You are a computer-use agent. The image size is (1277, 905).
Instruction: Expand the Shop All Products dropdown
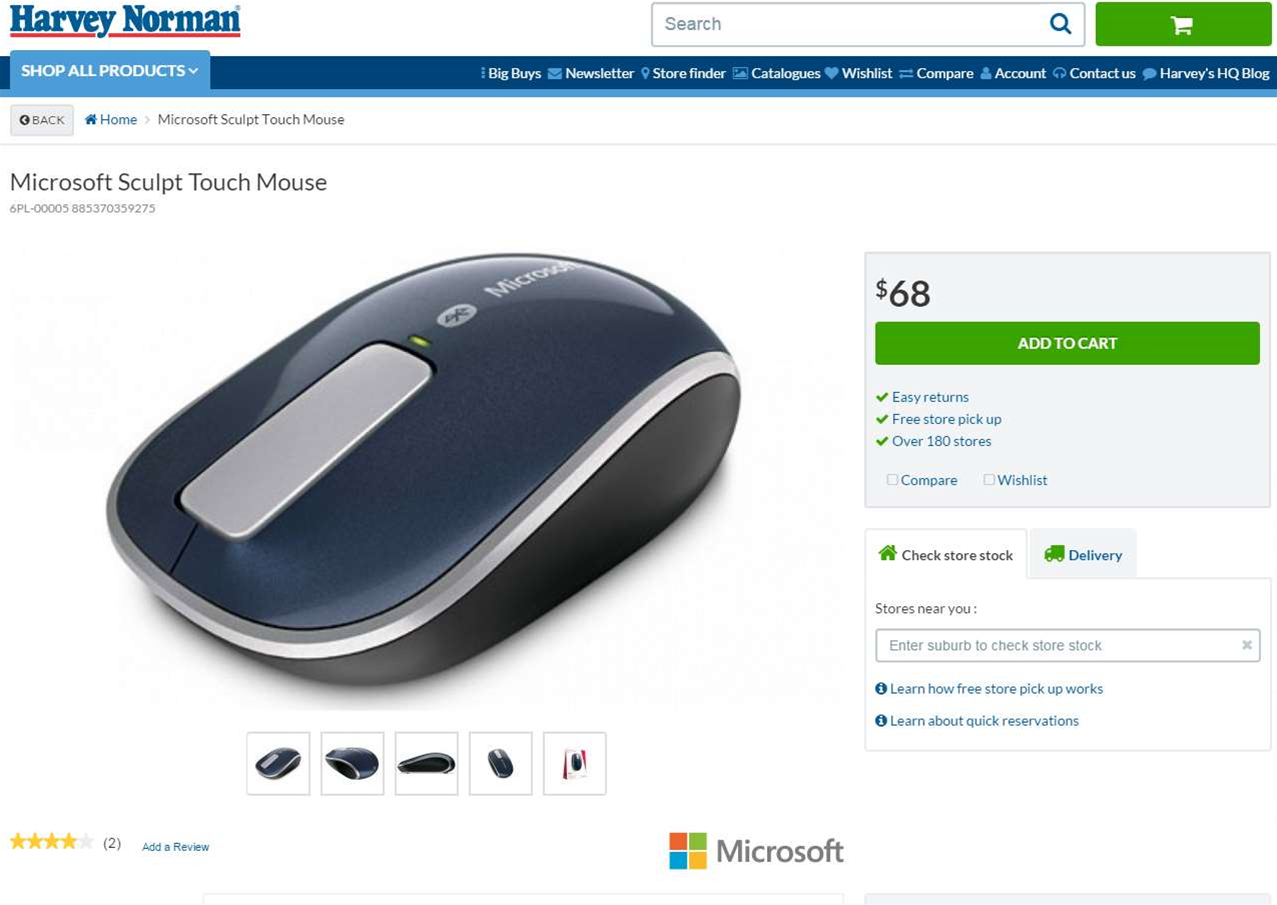tap(110, 71)
